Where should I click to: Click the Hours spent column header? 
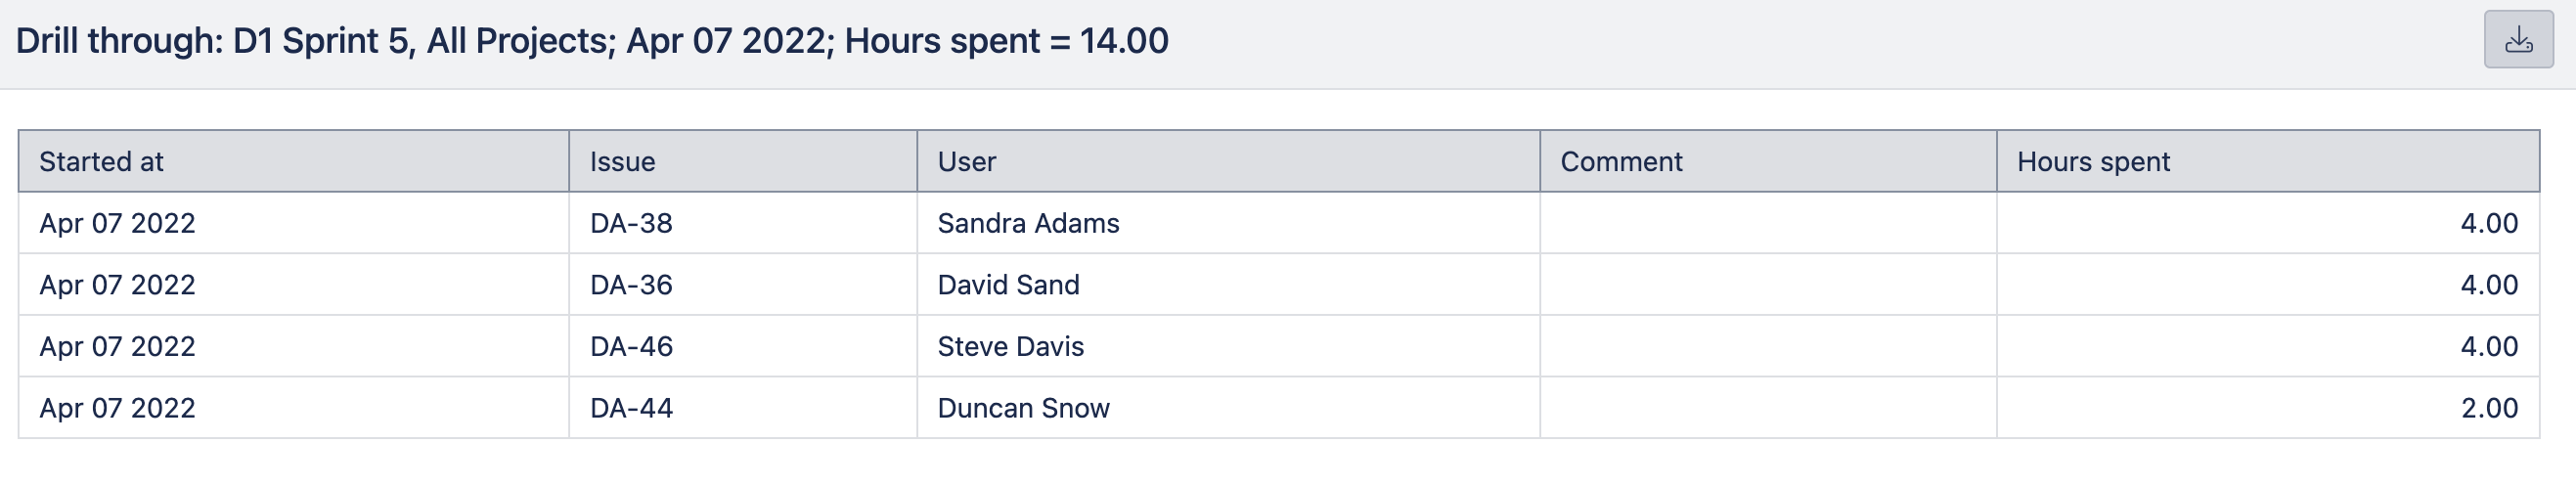tap(2268, 161)
